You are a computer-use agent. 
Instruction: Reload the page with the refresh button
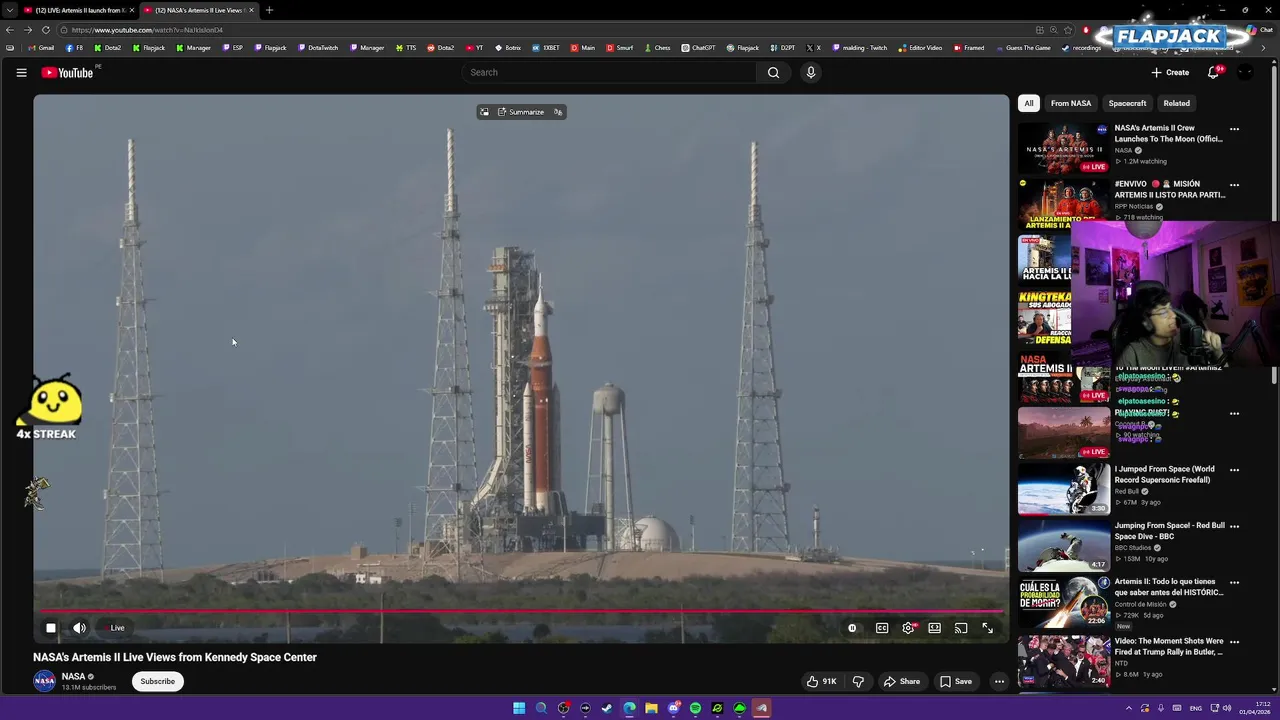click(45, 30)
